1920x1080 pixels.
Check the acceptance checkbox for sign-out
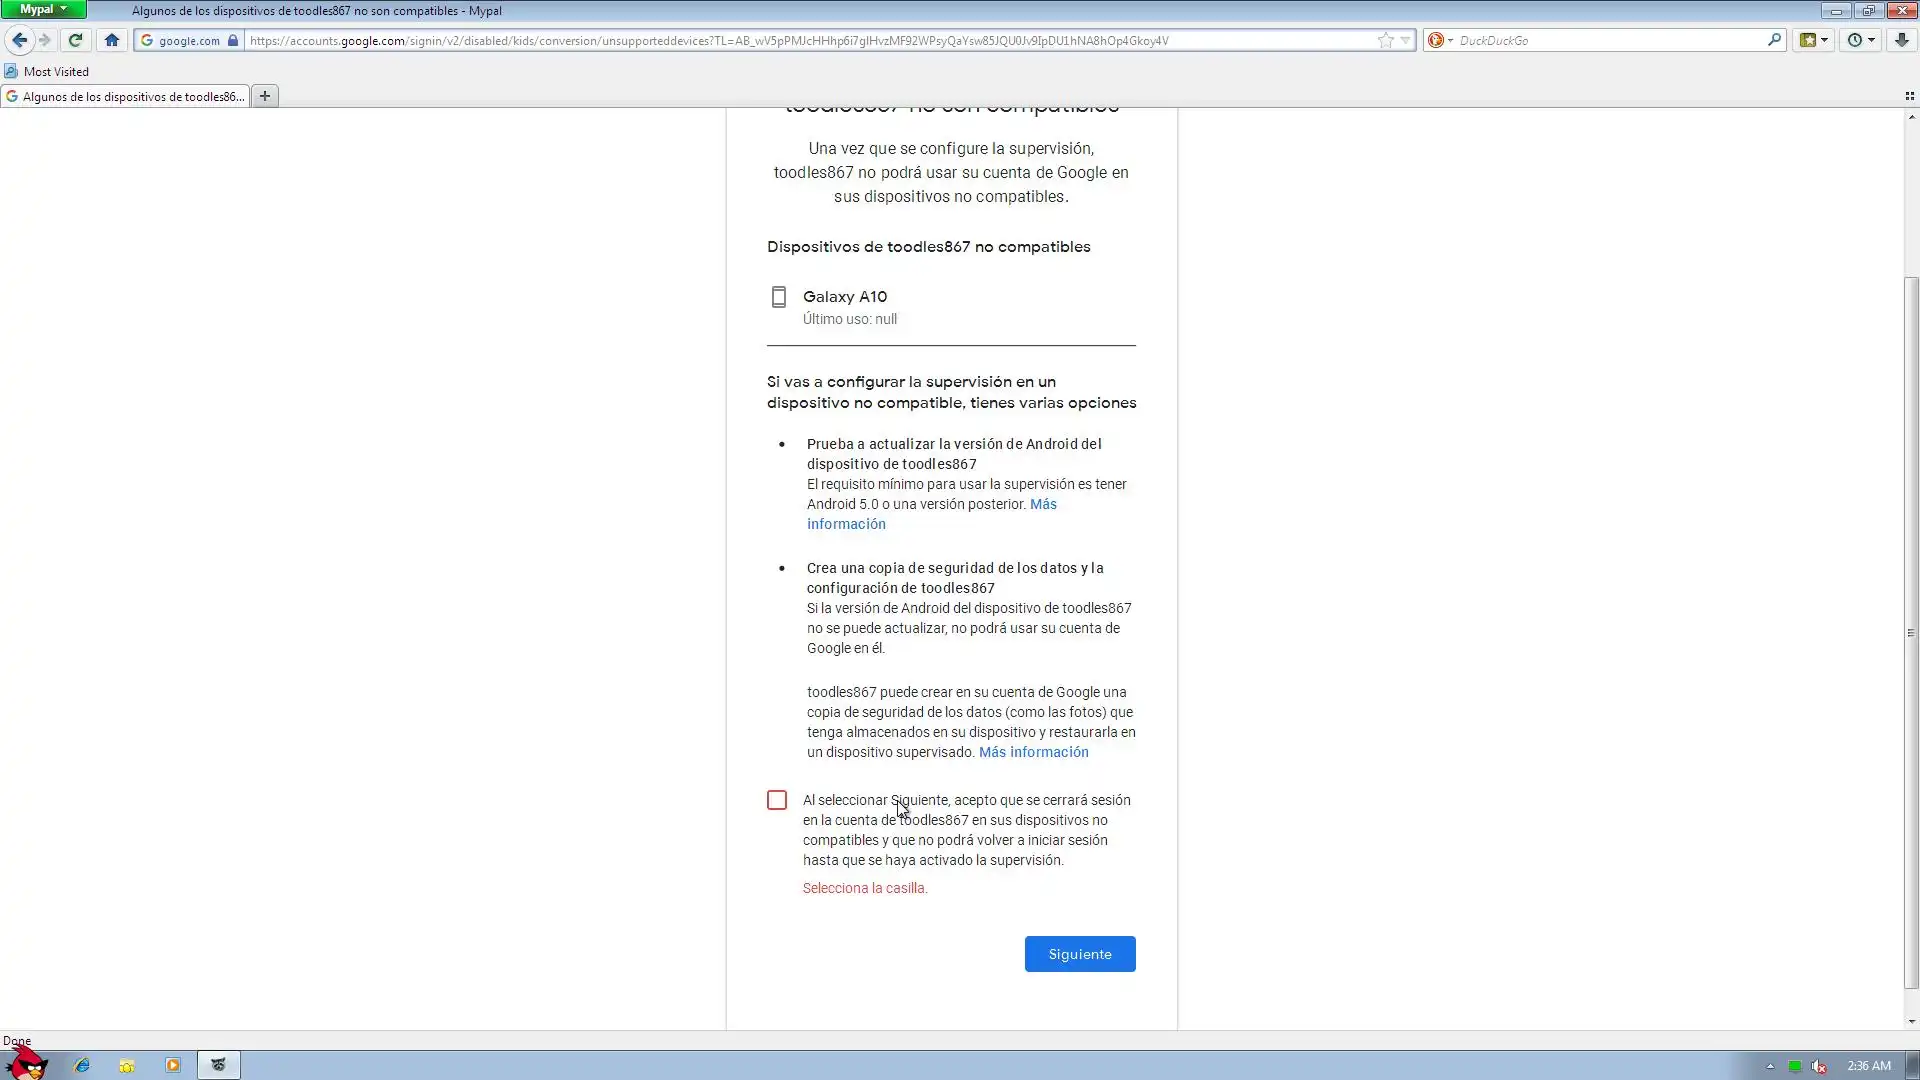(x=777, y=800)
